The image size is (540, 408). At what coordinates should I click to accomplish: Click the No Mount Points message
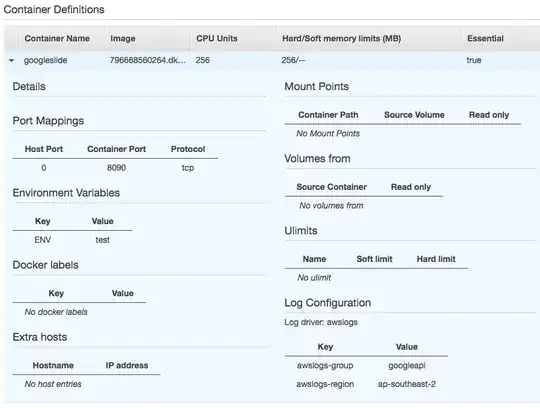point(328,134)
